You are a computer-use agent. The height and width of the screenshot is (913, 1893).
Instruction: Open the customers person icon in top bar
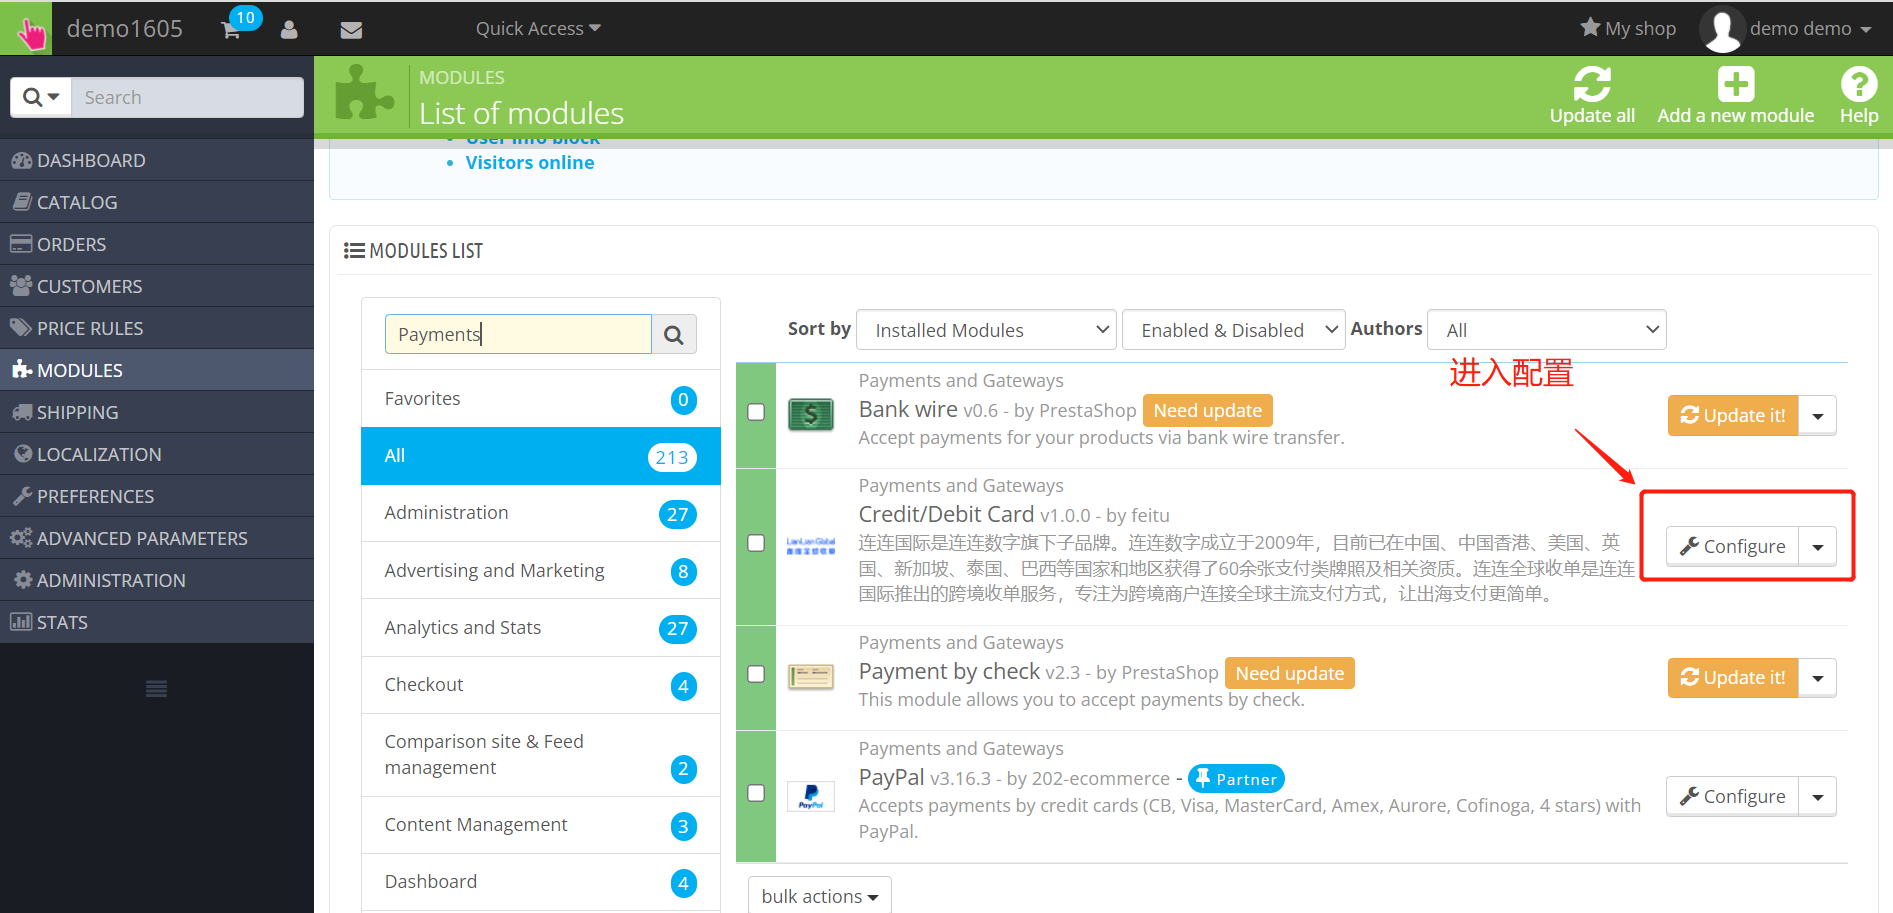(x=289, y=29)
